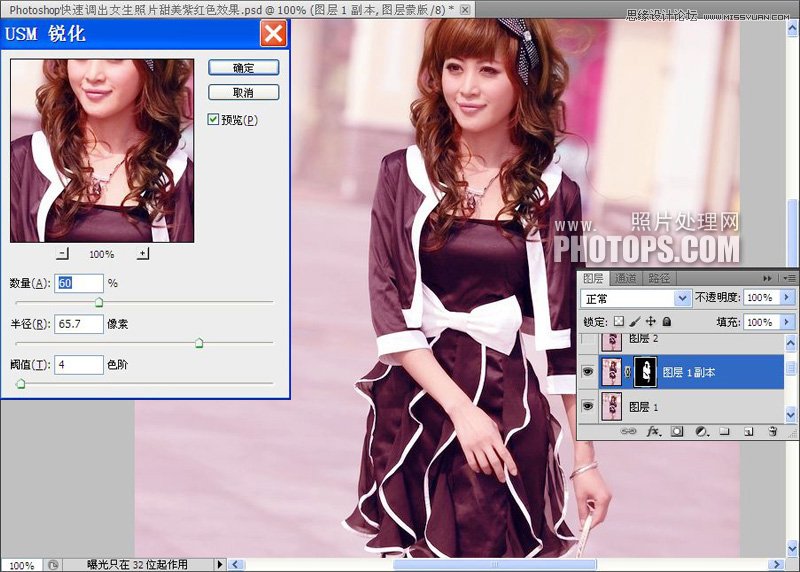This screenshot has width=800, height=572.
Task: Adjust the 数量 amount slider handle
Action: [99, 303]
